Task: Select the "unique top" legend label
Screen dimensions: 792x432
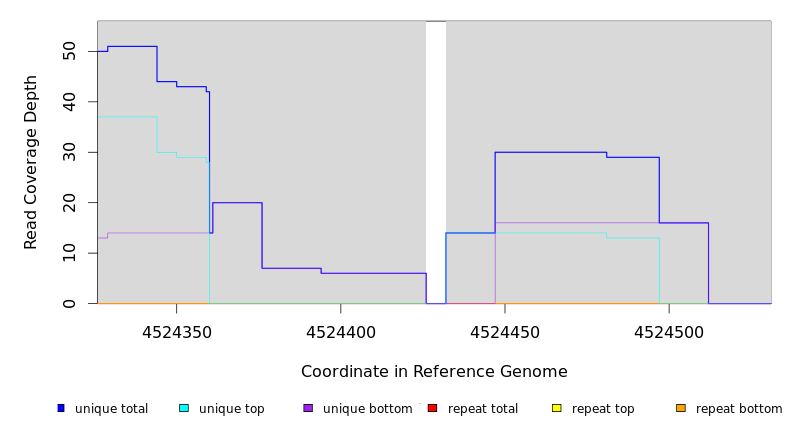Action: coord(231,409)
